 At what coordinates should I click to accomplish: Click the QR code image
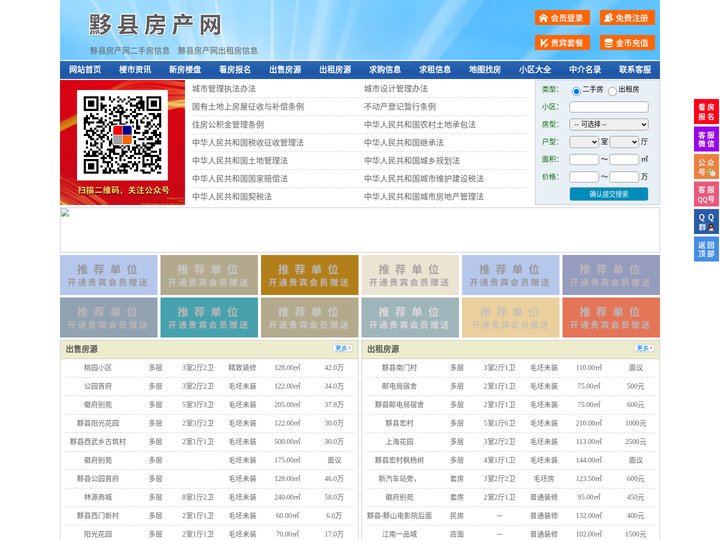click(x=122, y=135)
